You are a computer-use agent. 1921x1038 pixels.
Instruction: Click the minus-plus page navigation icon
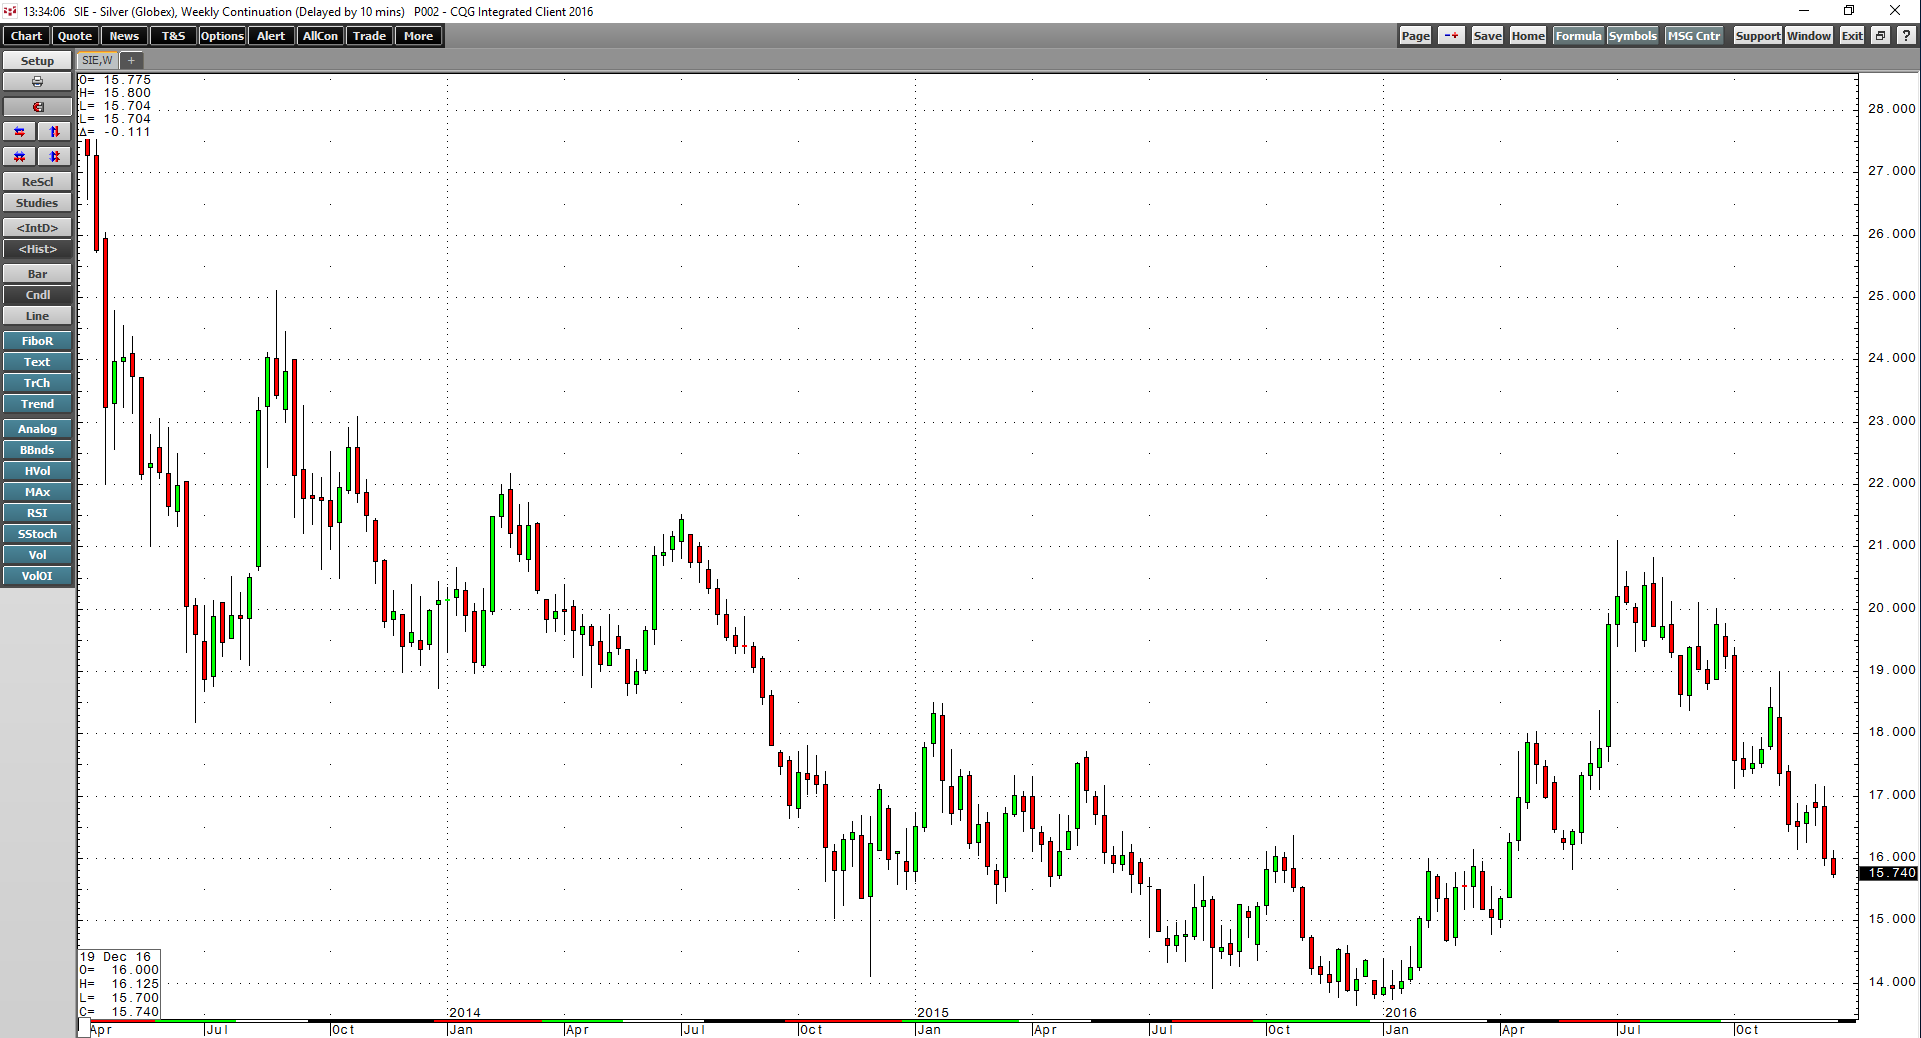coord(1451,36)
